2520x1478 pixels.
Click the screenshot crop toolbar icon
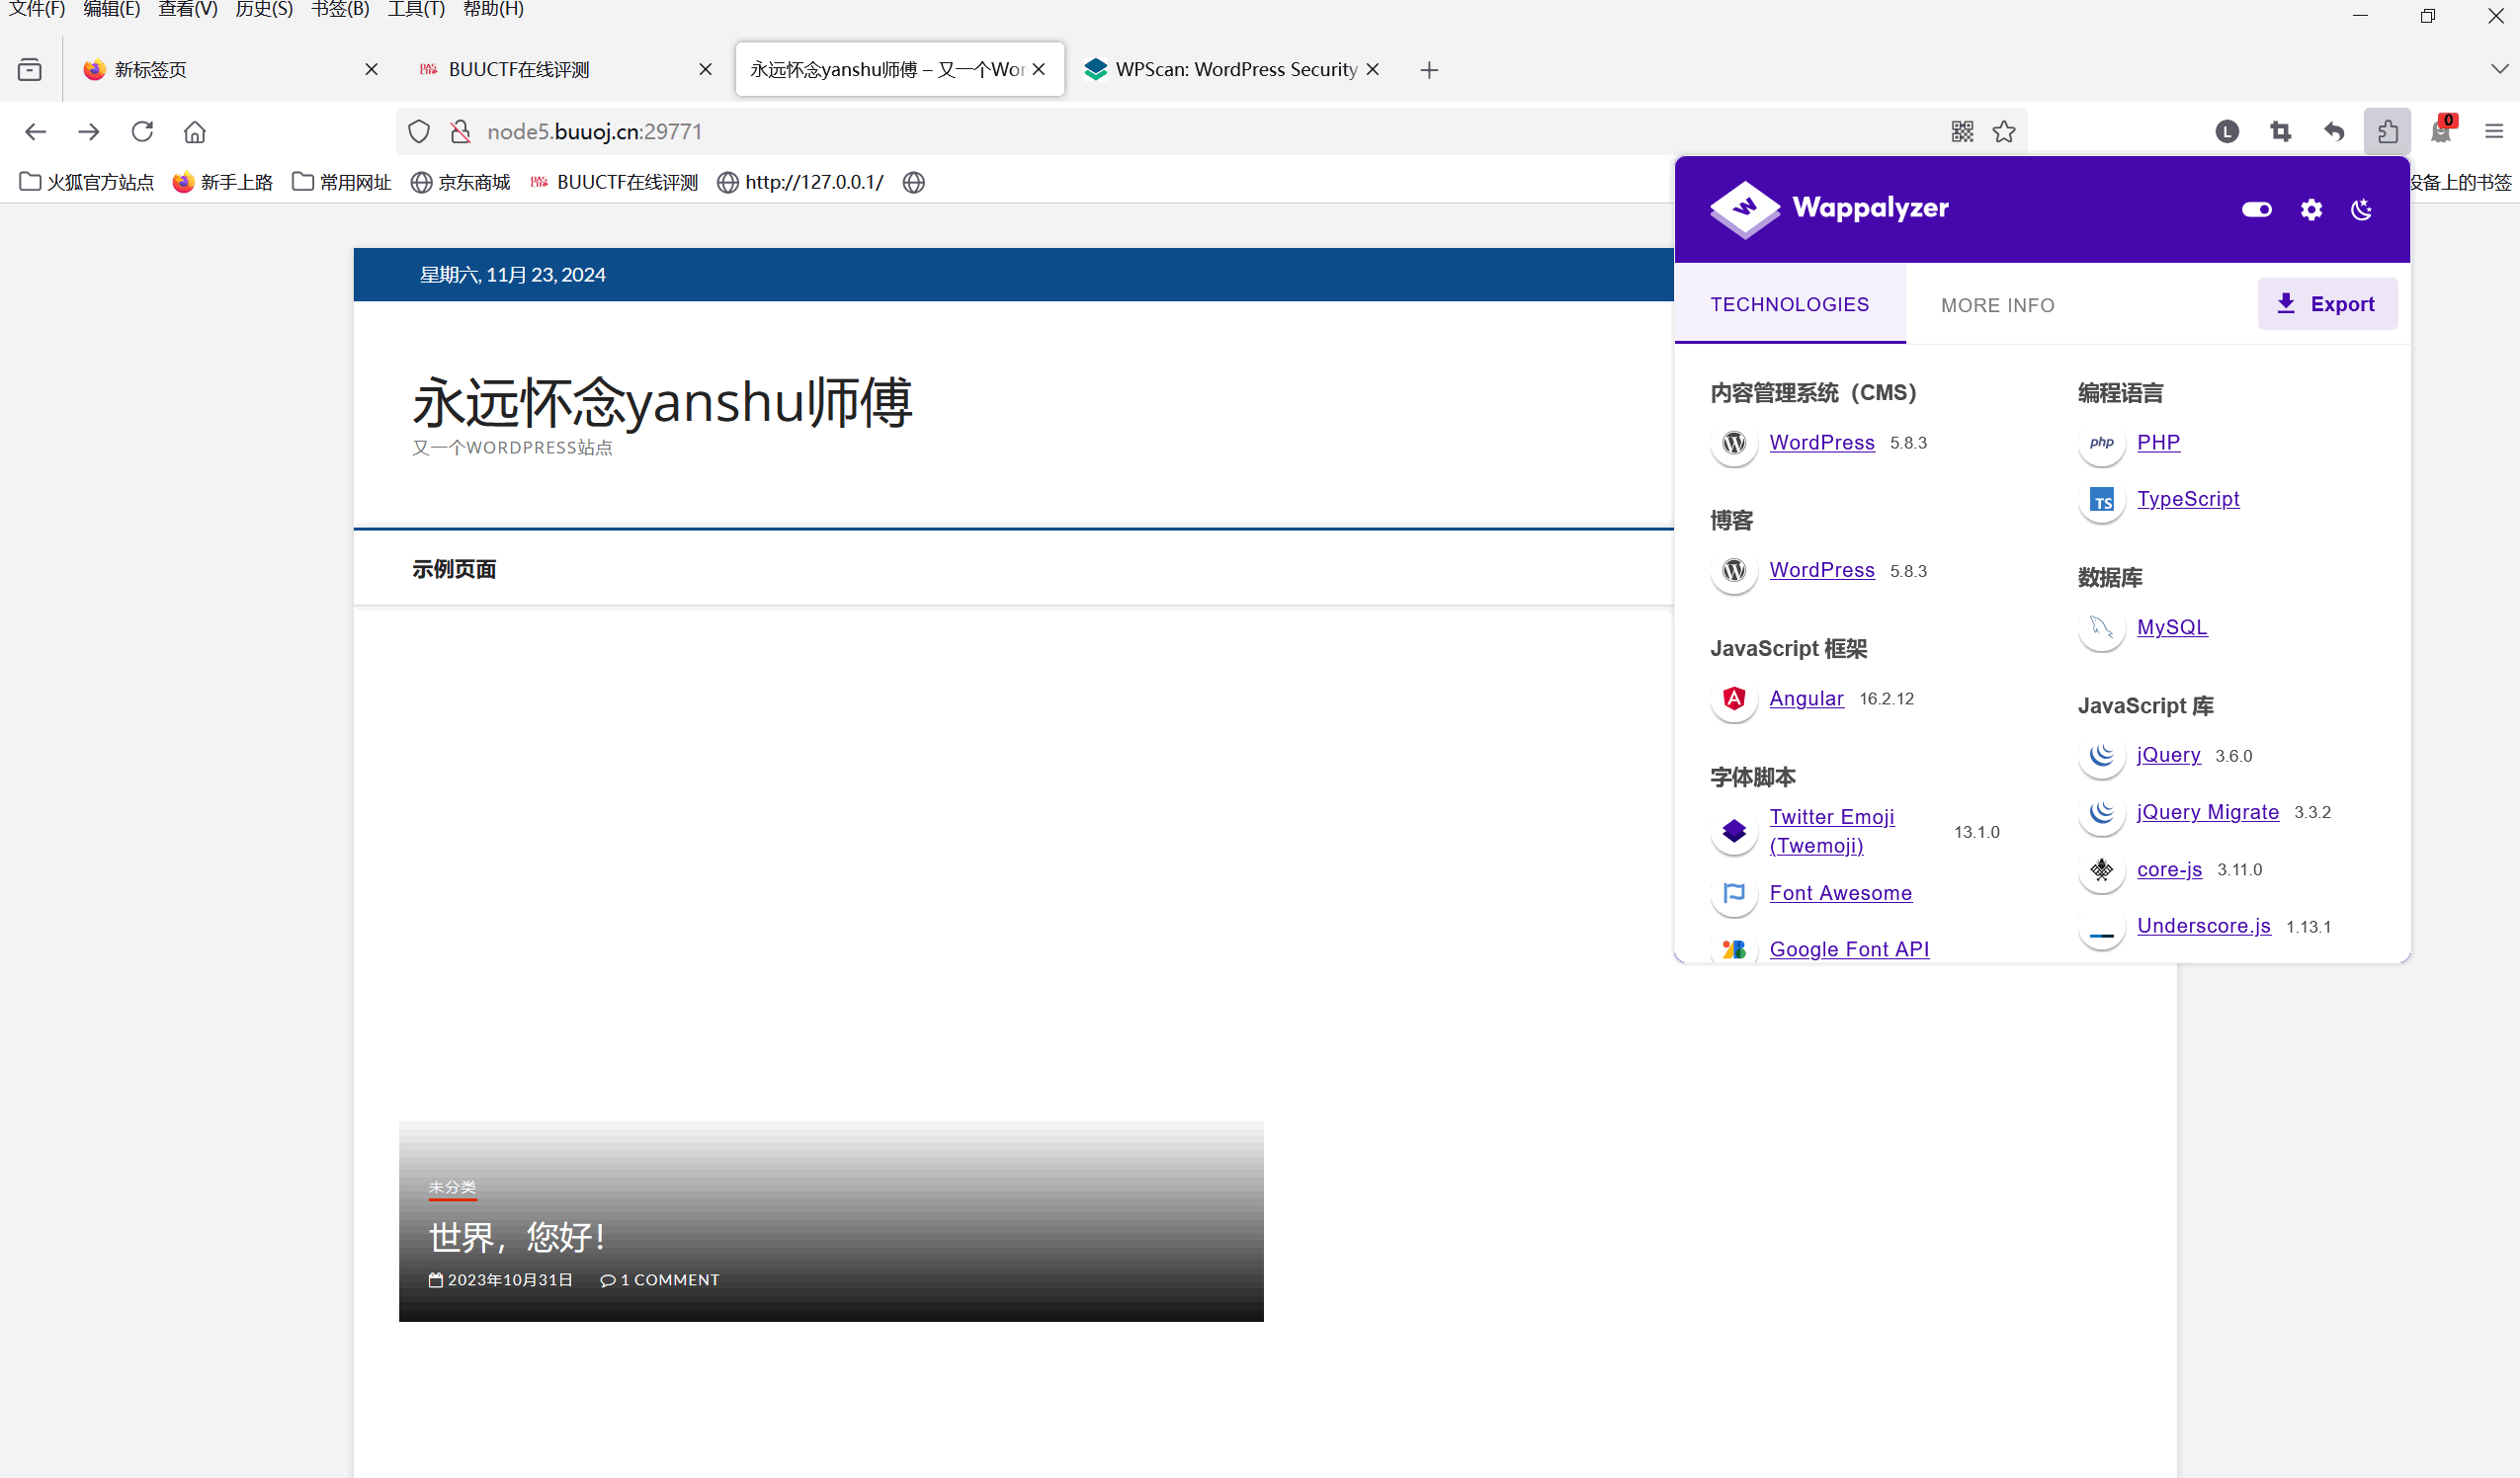(x=2280, y=131)
